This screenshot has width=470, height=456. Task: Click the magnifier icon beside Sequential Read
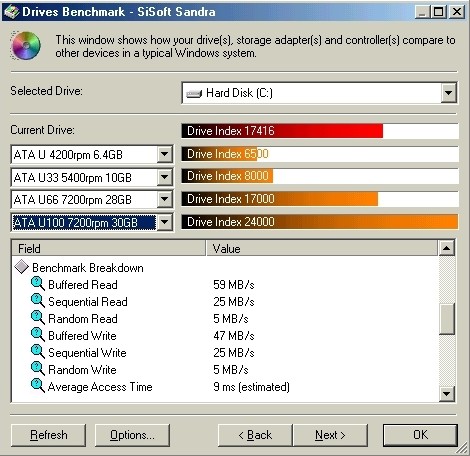coord(38,301)
